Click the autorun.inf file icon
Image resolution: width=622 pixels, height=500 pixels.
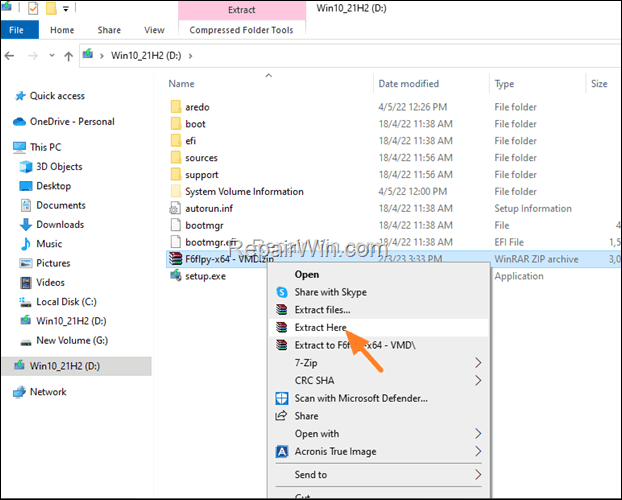point(175,209)
